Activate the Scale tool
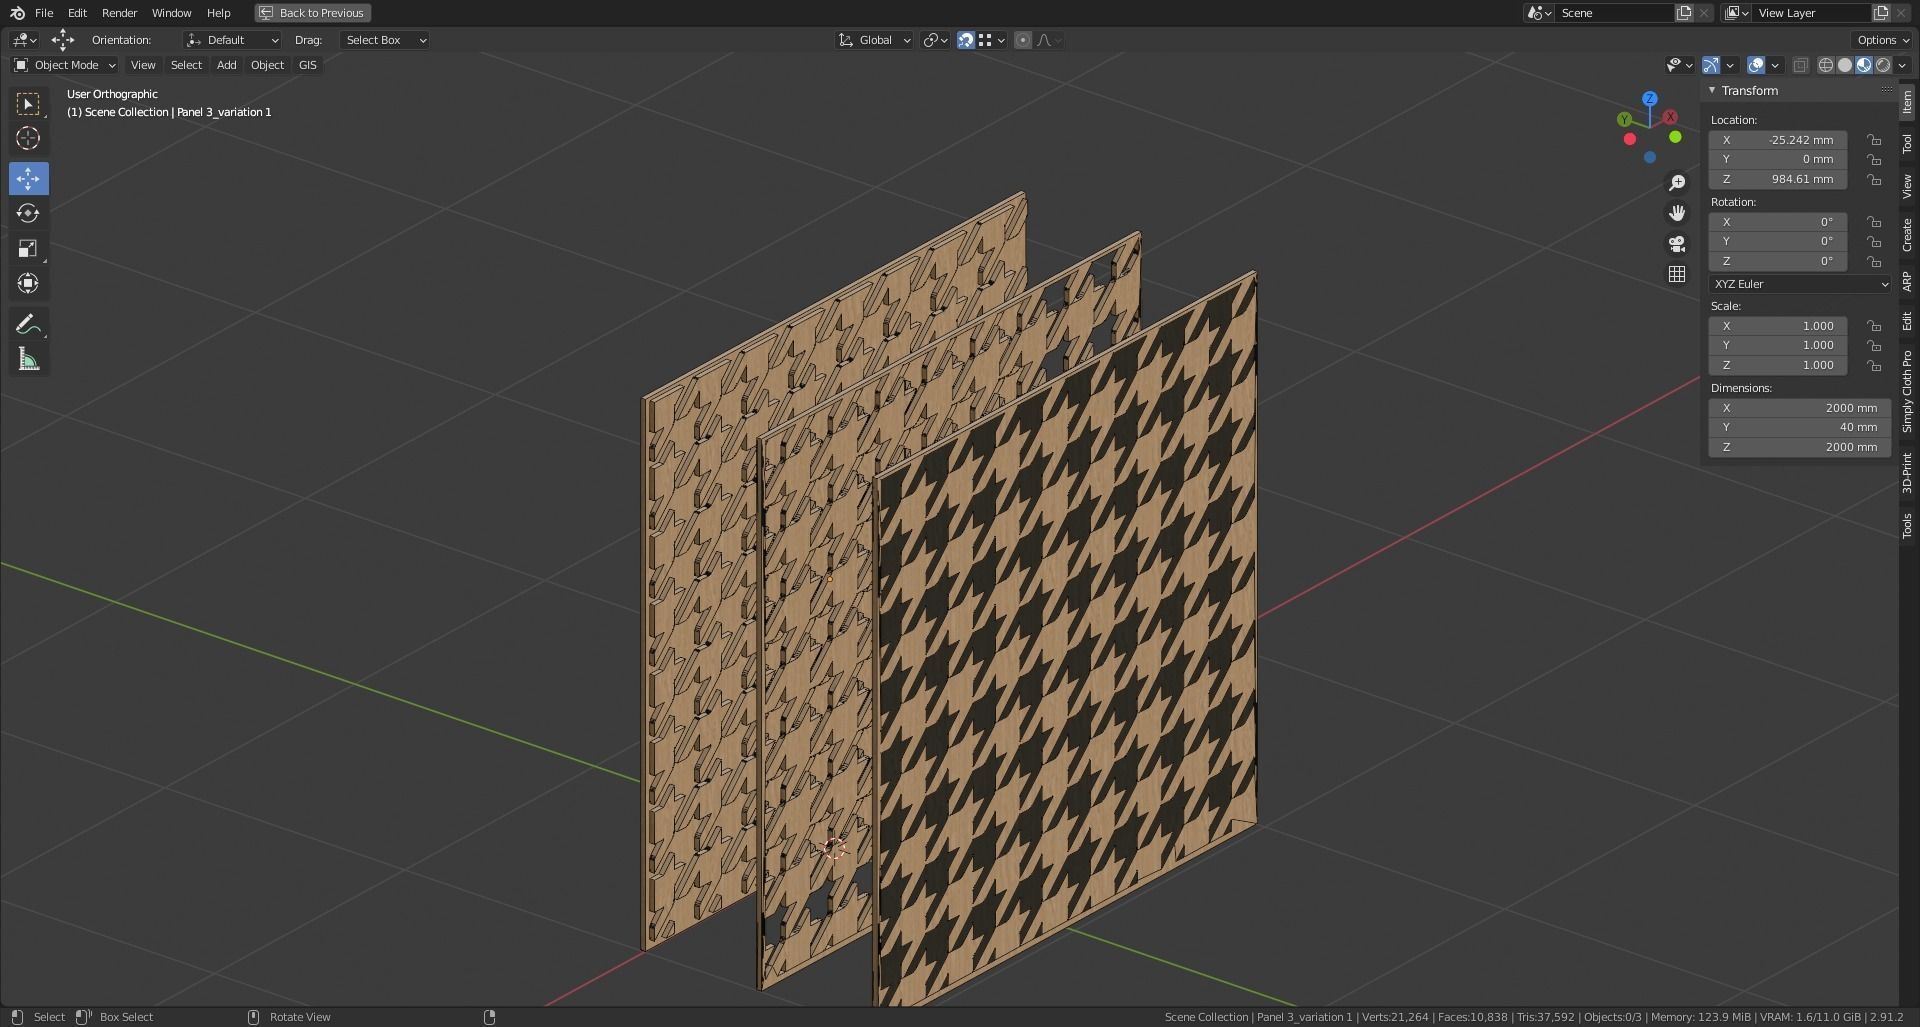 (28, 249)
